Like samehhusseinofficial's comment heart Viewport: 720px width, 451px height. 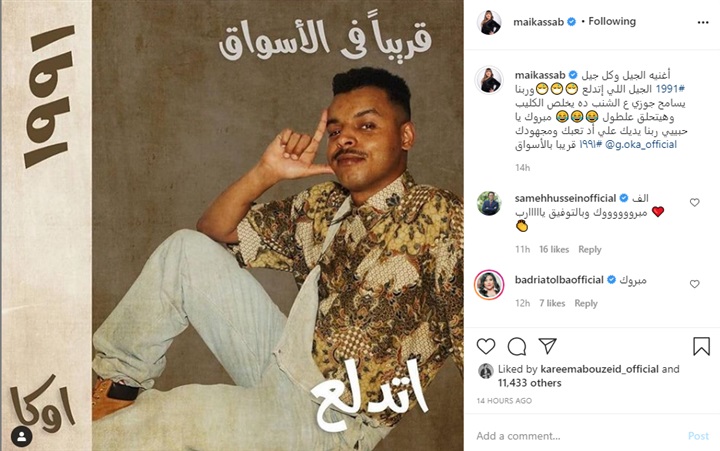[695, 202]
